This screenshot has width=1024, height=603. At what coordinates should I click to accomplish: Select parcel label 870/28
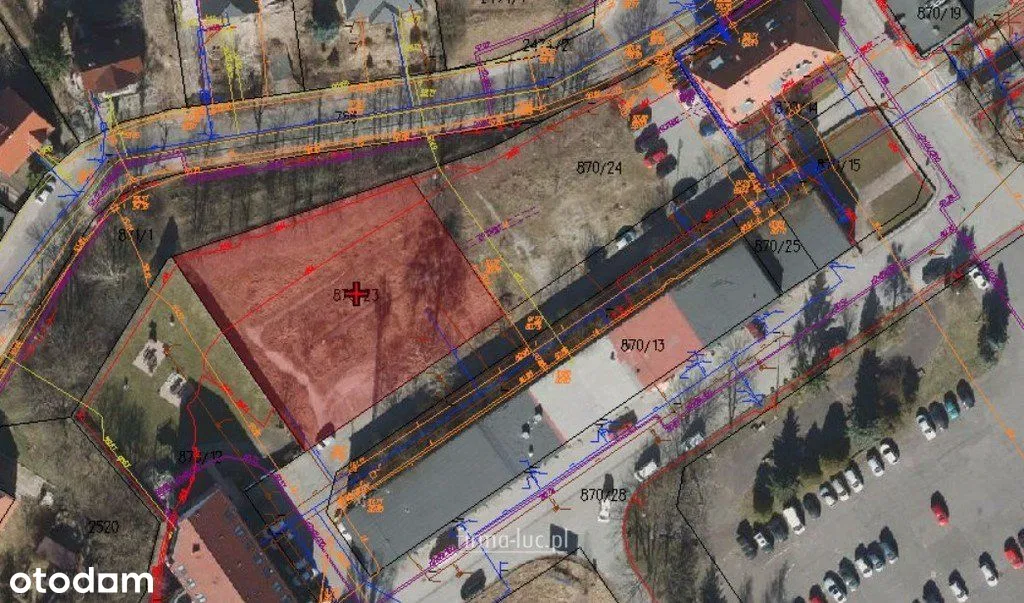(603, 495)
